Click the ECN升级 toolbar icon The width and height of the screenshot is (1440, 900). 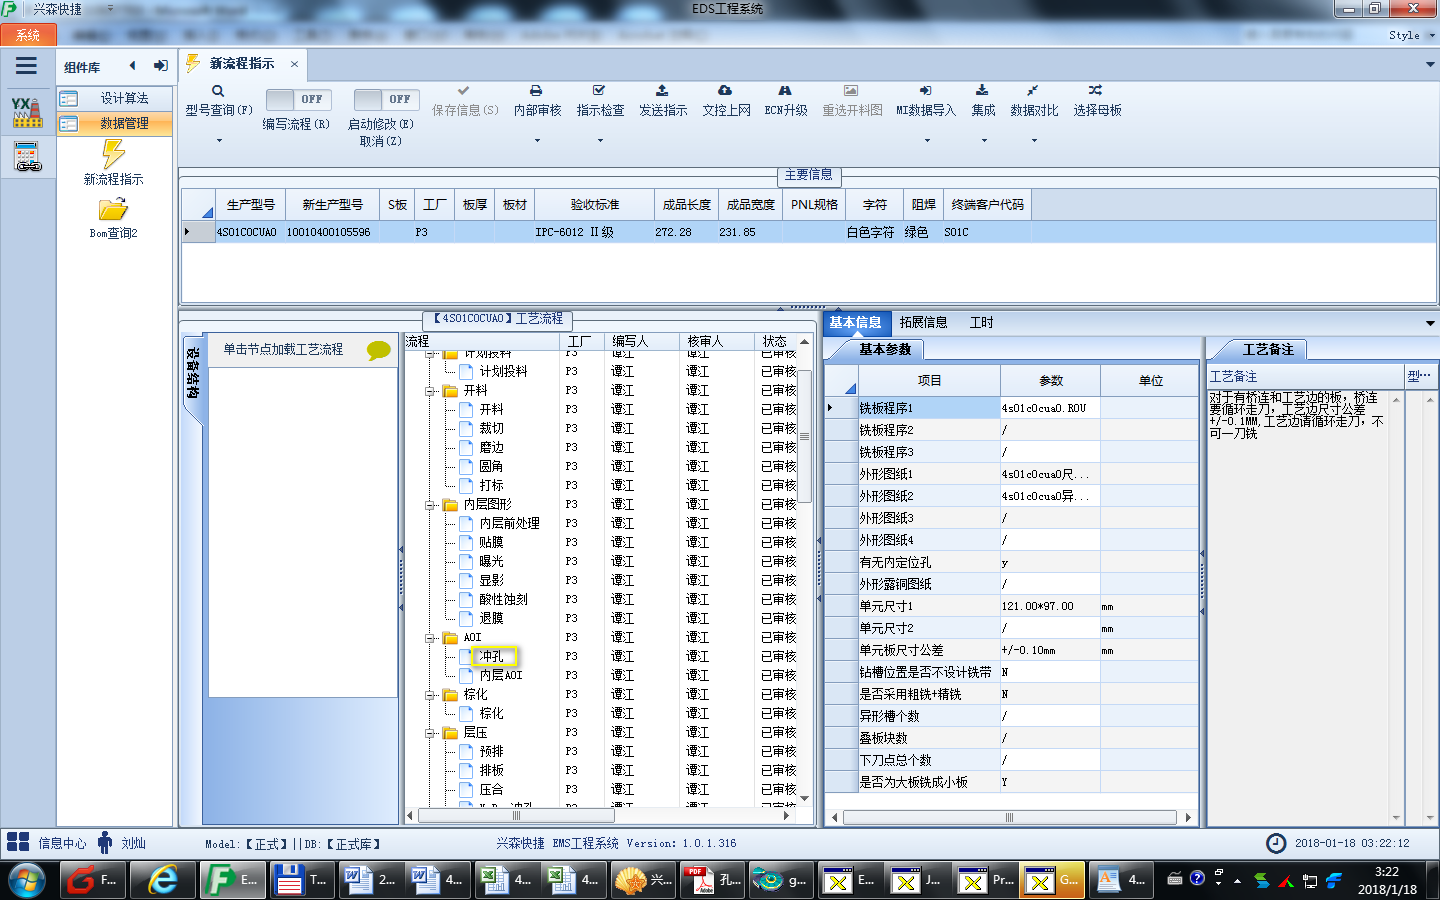pyautogui.click(x=785, y=90)
